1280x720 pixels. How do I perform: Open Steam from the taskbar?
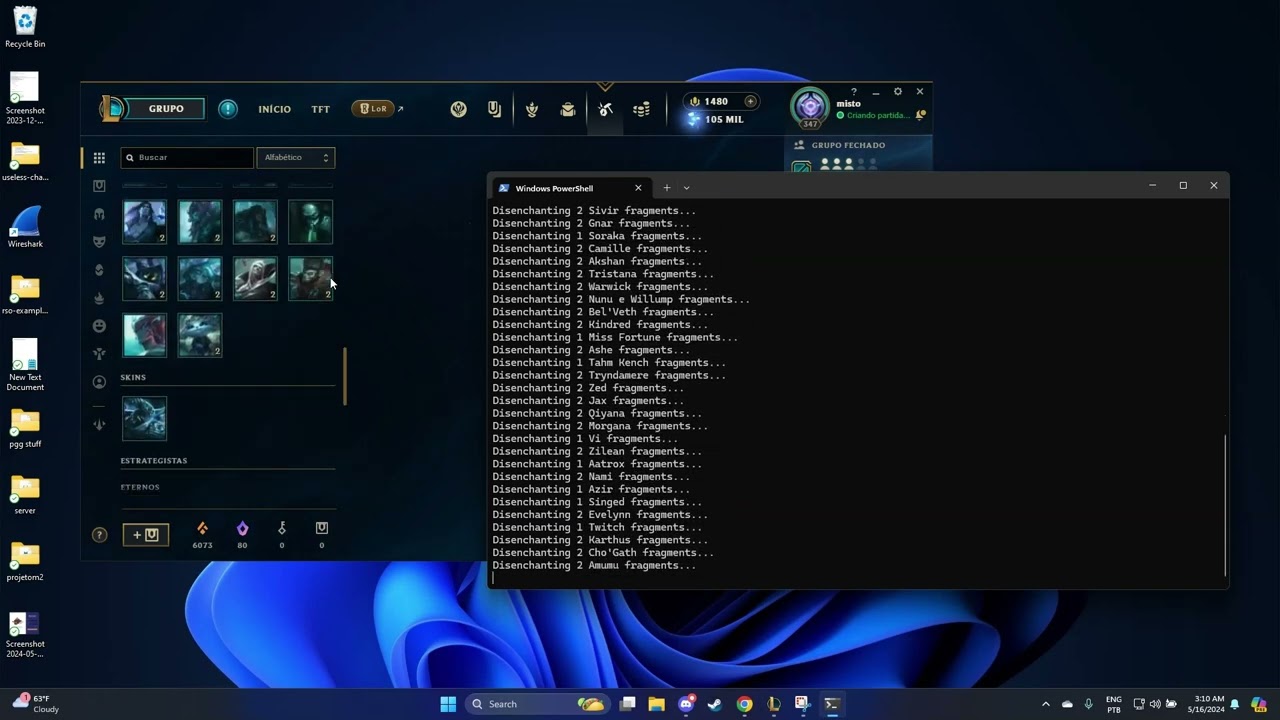[x=715, y=704]
